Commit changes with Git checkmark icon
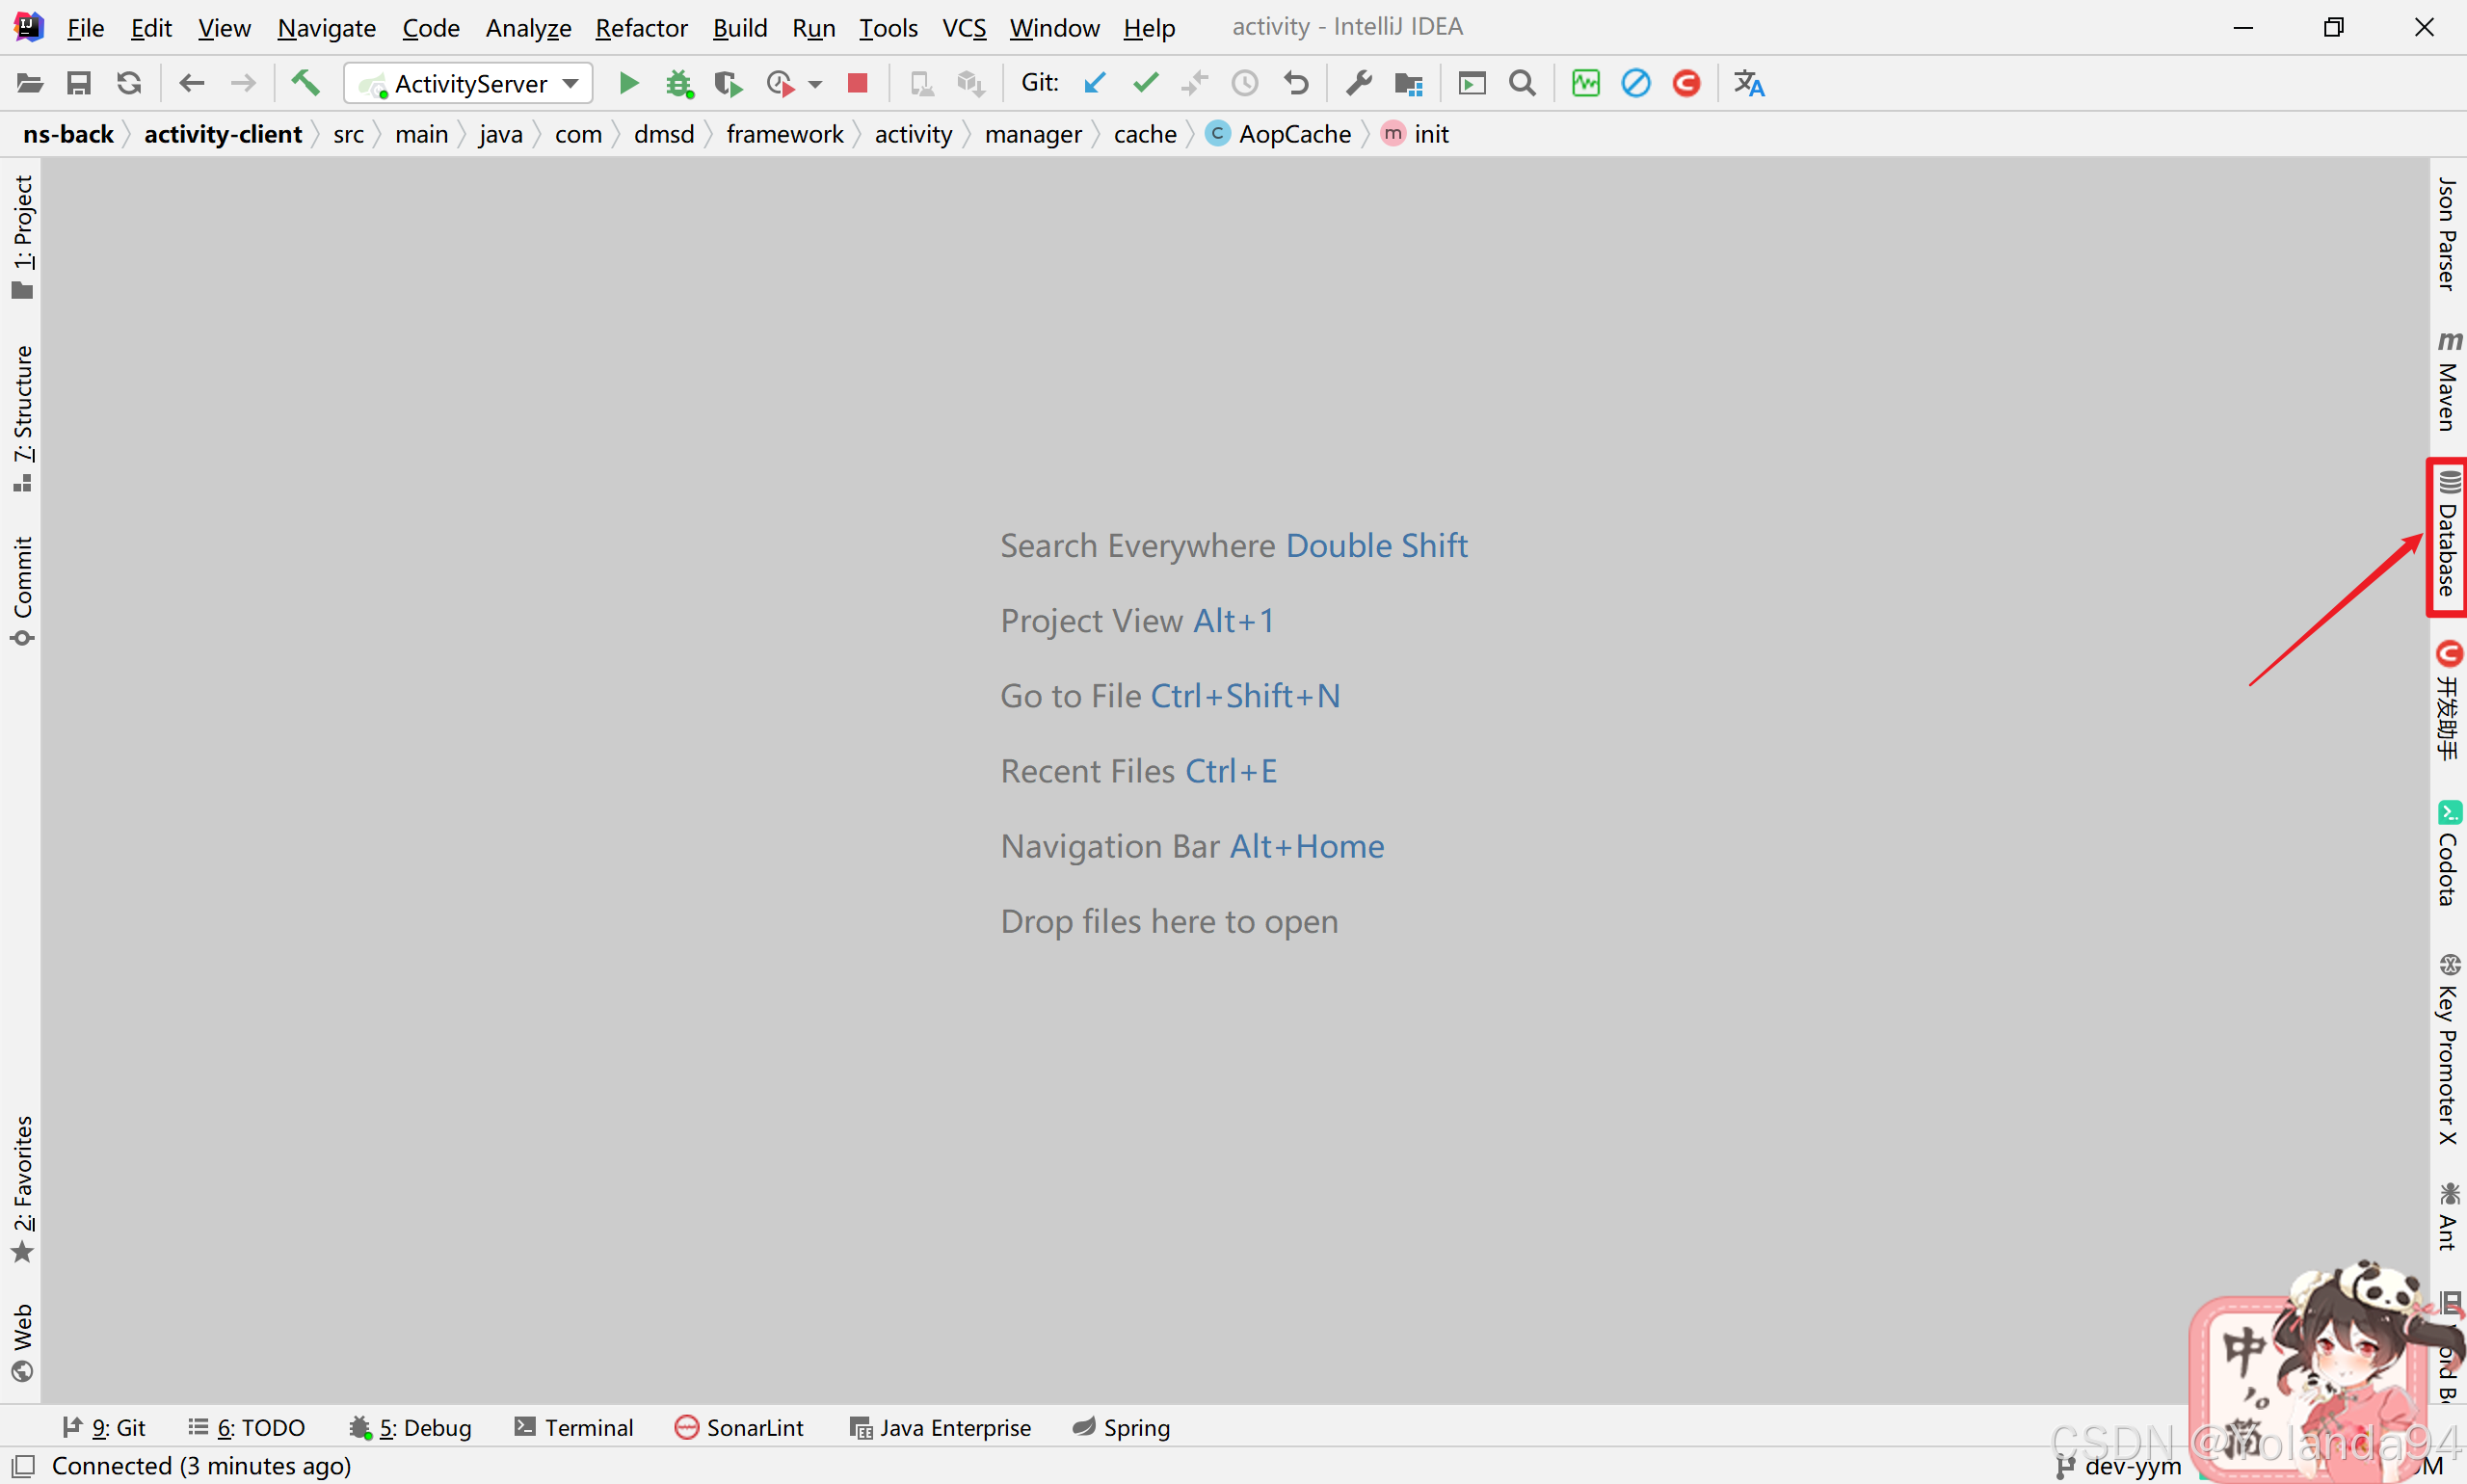Image resolution: width=2467 pixels, height=1484 pixels. (1145, 83)
